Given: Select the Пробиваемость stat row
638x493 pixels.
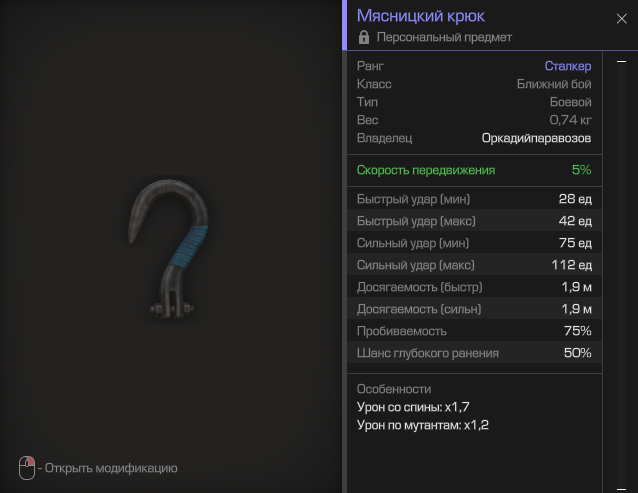Looking at the screenshot, I should 474,331.
